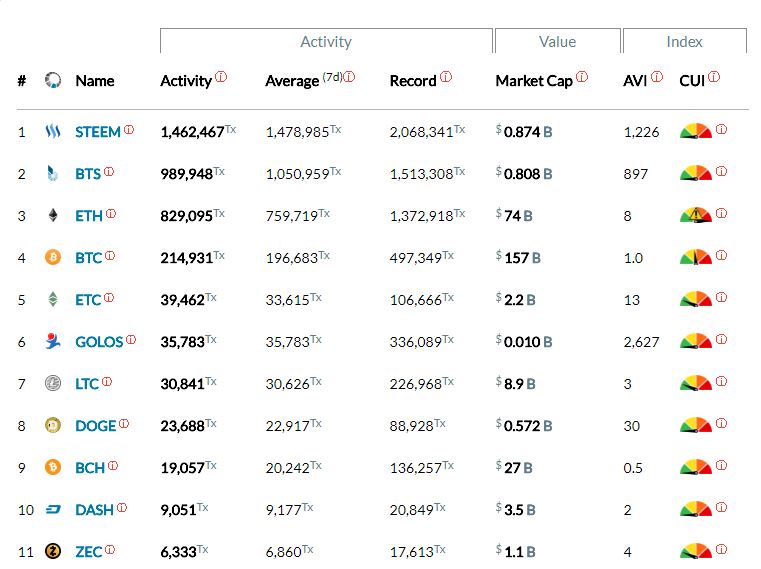Open the ETH coin link
This screenshot has width=761, height=569.
(x=89, y=216)
